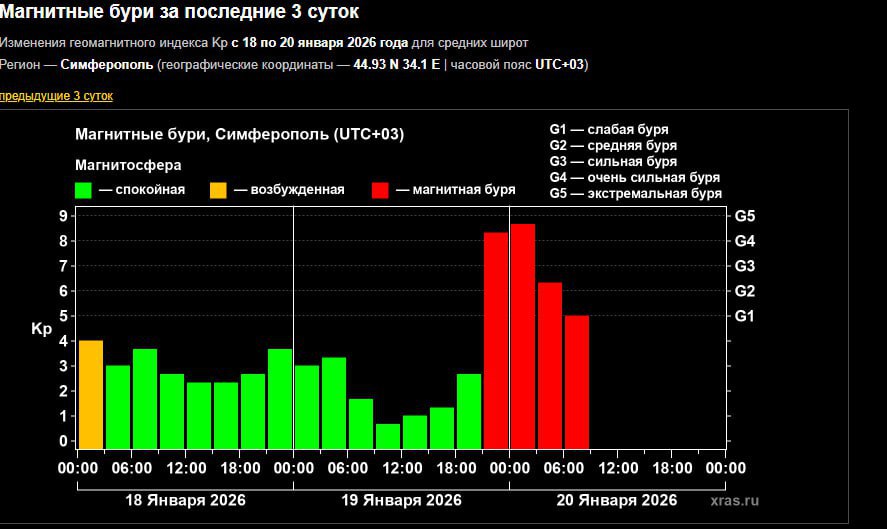Screen dimensions: 887x529
Task: Click the green "спокойная" legend swatch
Action: [x=84, y=190]
